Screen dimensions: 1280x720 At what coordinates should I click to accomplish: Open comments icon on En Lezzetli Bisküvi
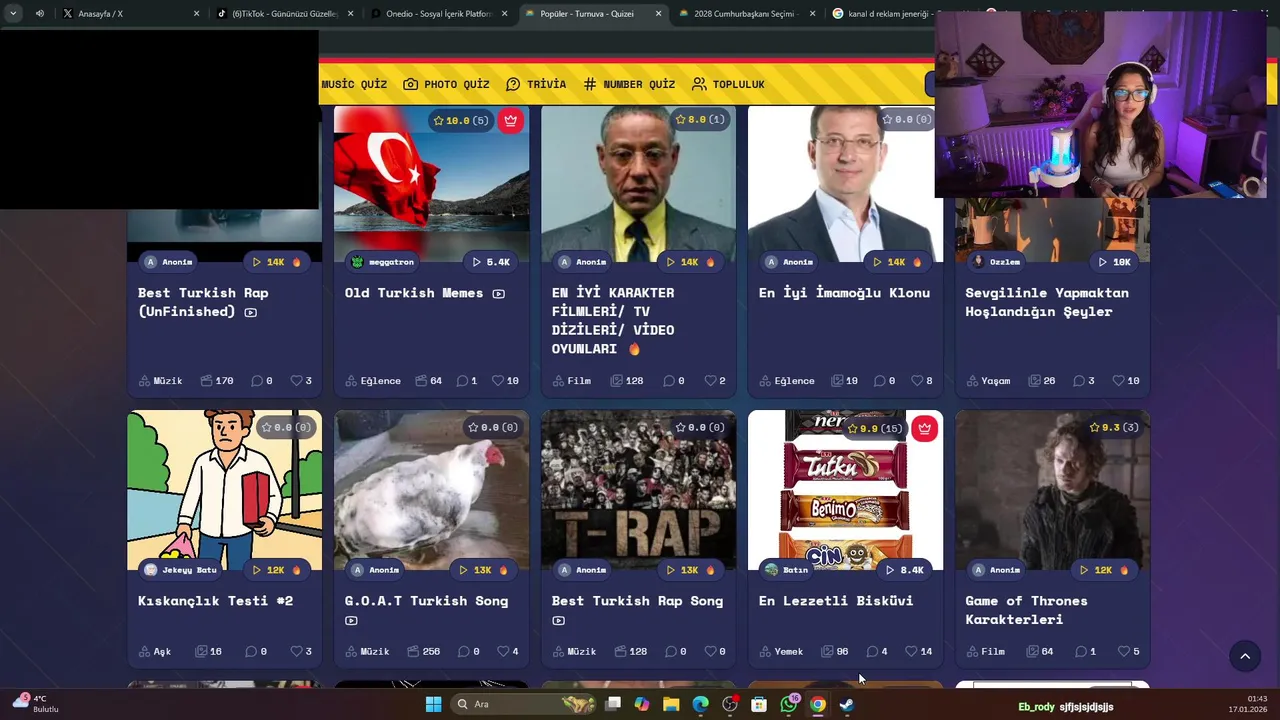click(x=873, y=652)
